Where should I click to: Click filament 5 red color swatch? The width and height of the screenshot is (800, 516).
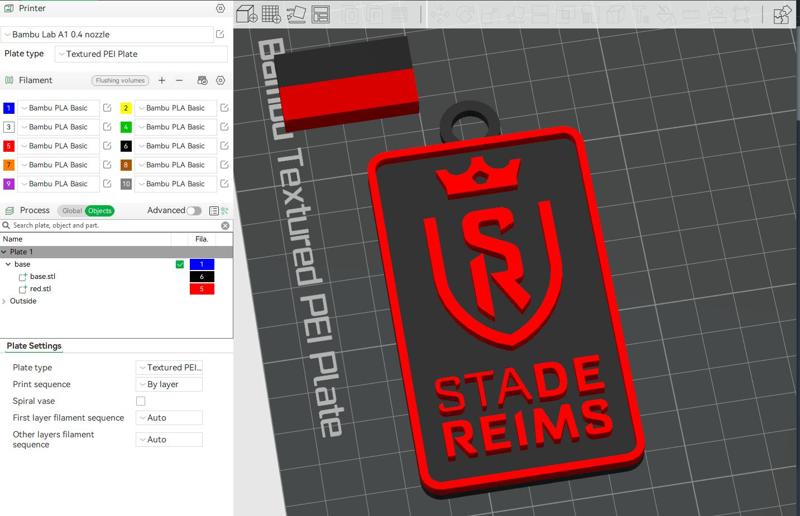pos(9,145)
